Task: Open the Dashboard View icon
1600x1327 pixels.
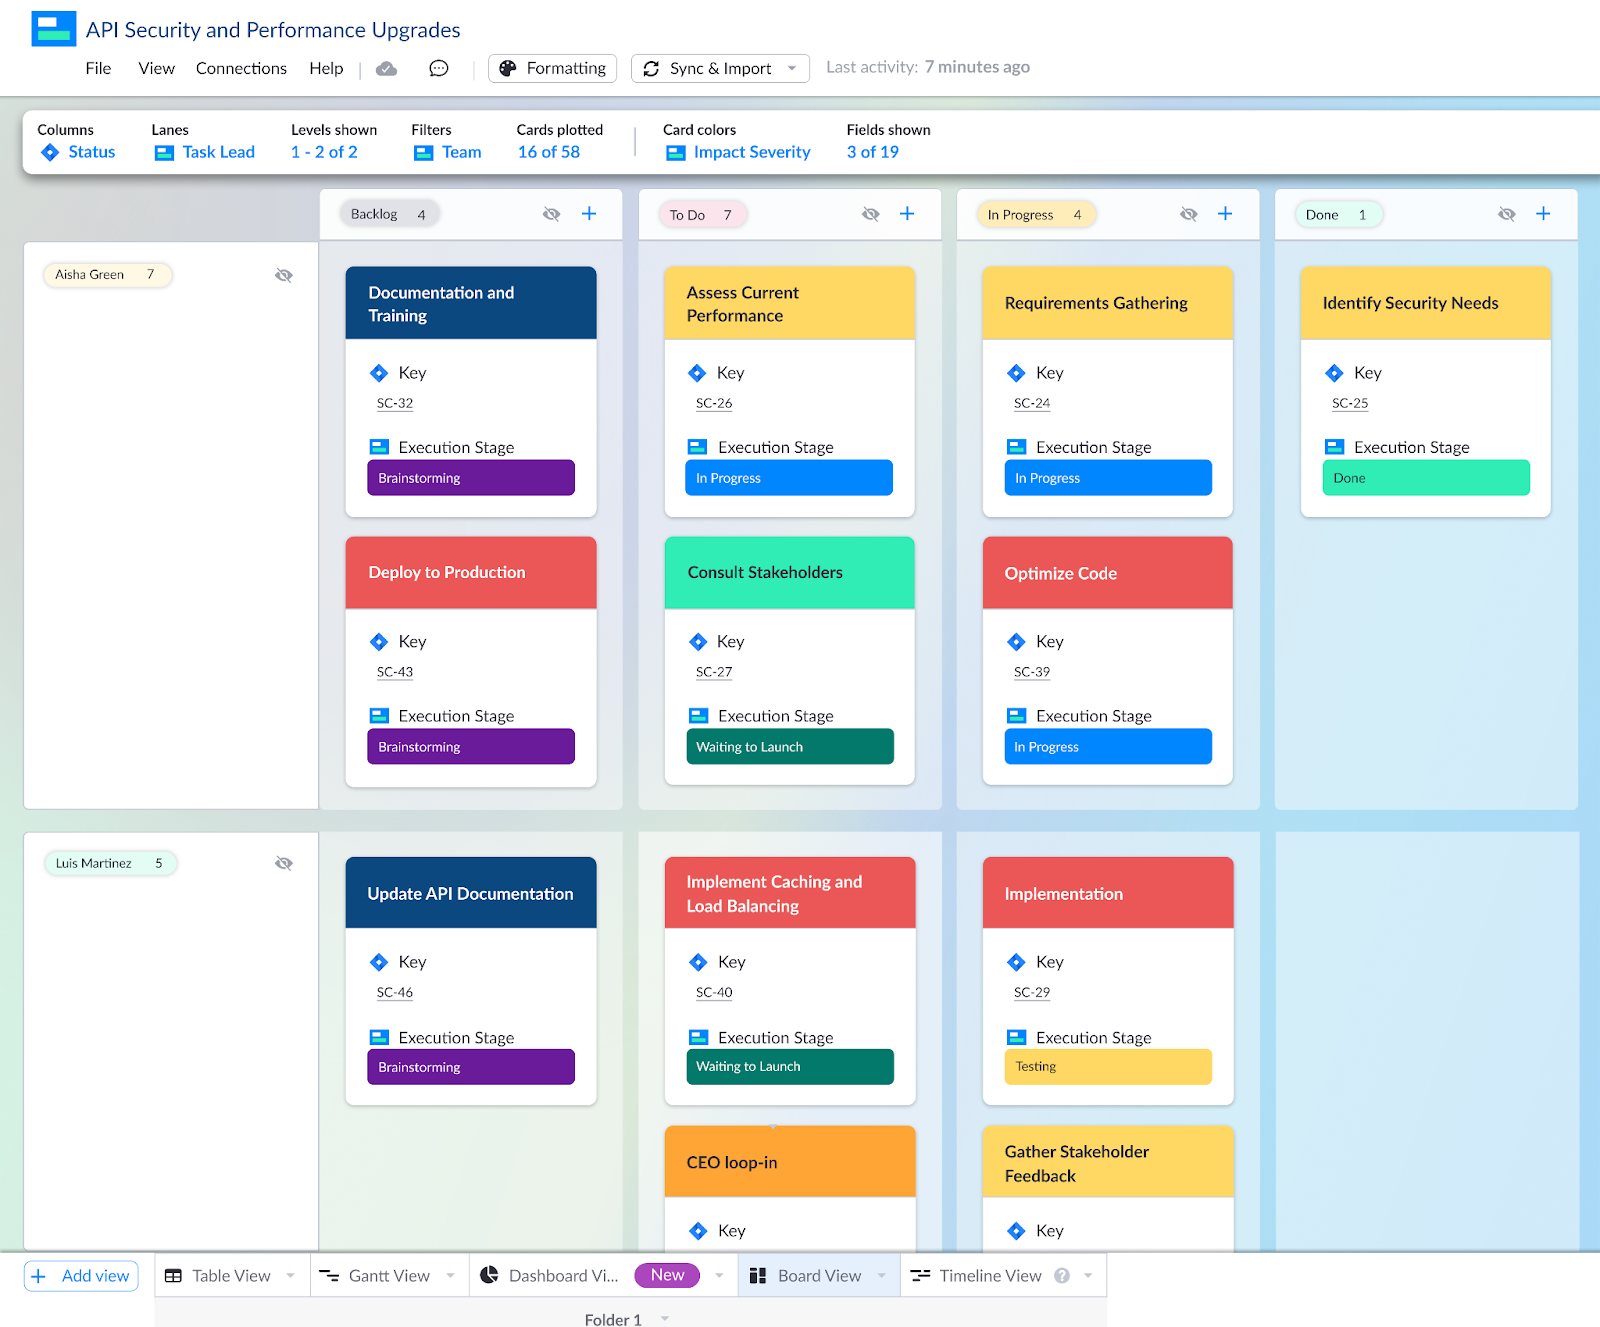Action: tap(490, 1275)
